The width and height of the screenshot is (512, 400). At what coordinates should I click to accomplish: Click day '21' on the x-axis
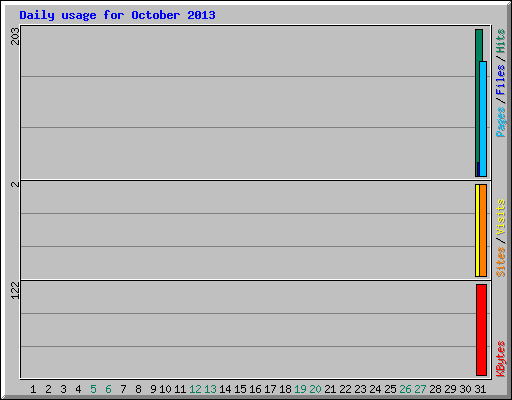pos(330,389)
